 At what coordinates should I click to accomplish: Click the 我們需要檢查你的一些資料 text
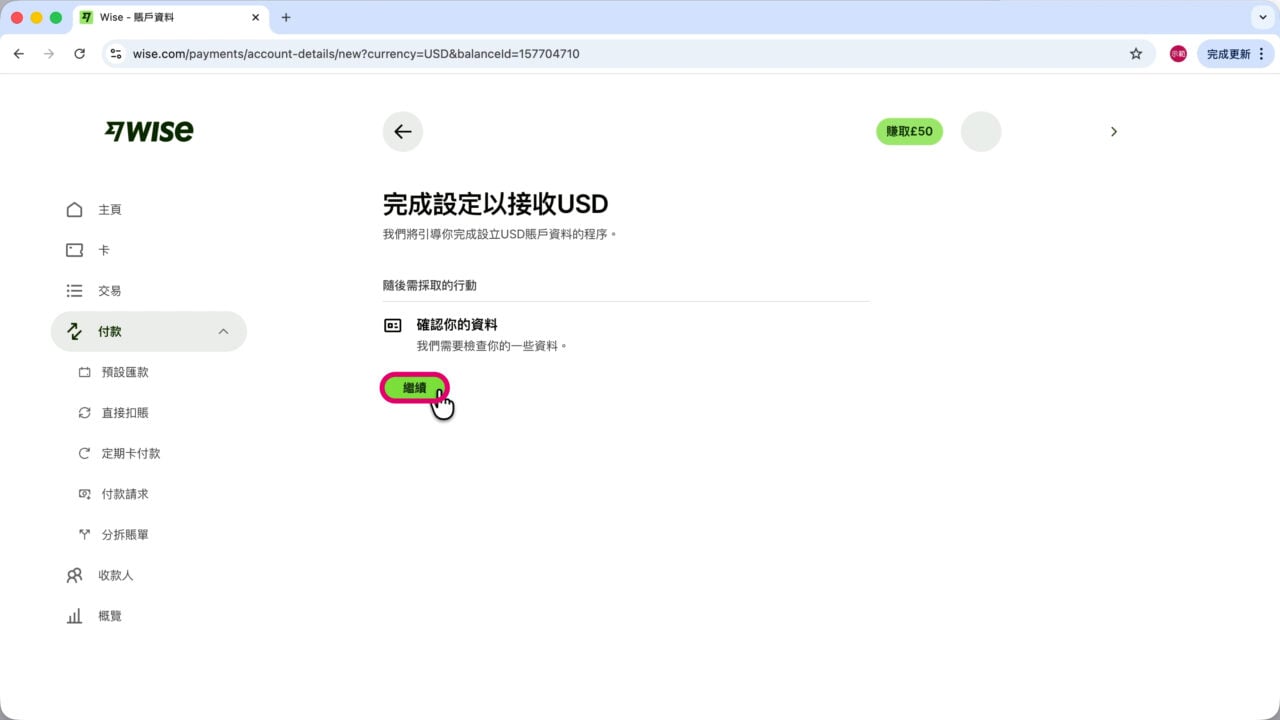click(492, 346)
